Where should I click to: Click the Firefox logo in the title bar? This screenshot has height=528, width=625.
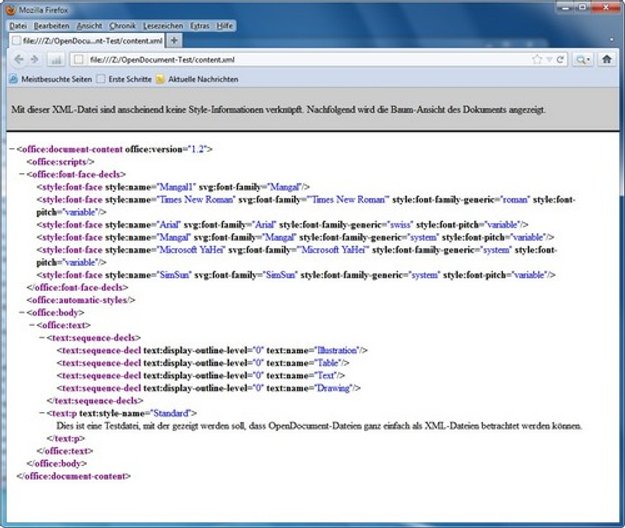[x=11, y=9]
